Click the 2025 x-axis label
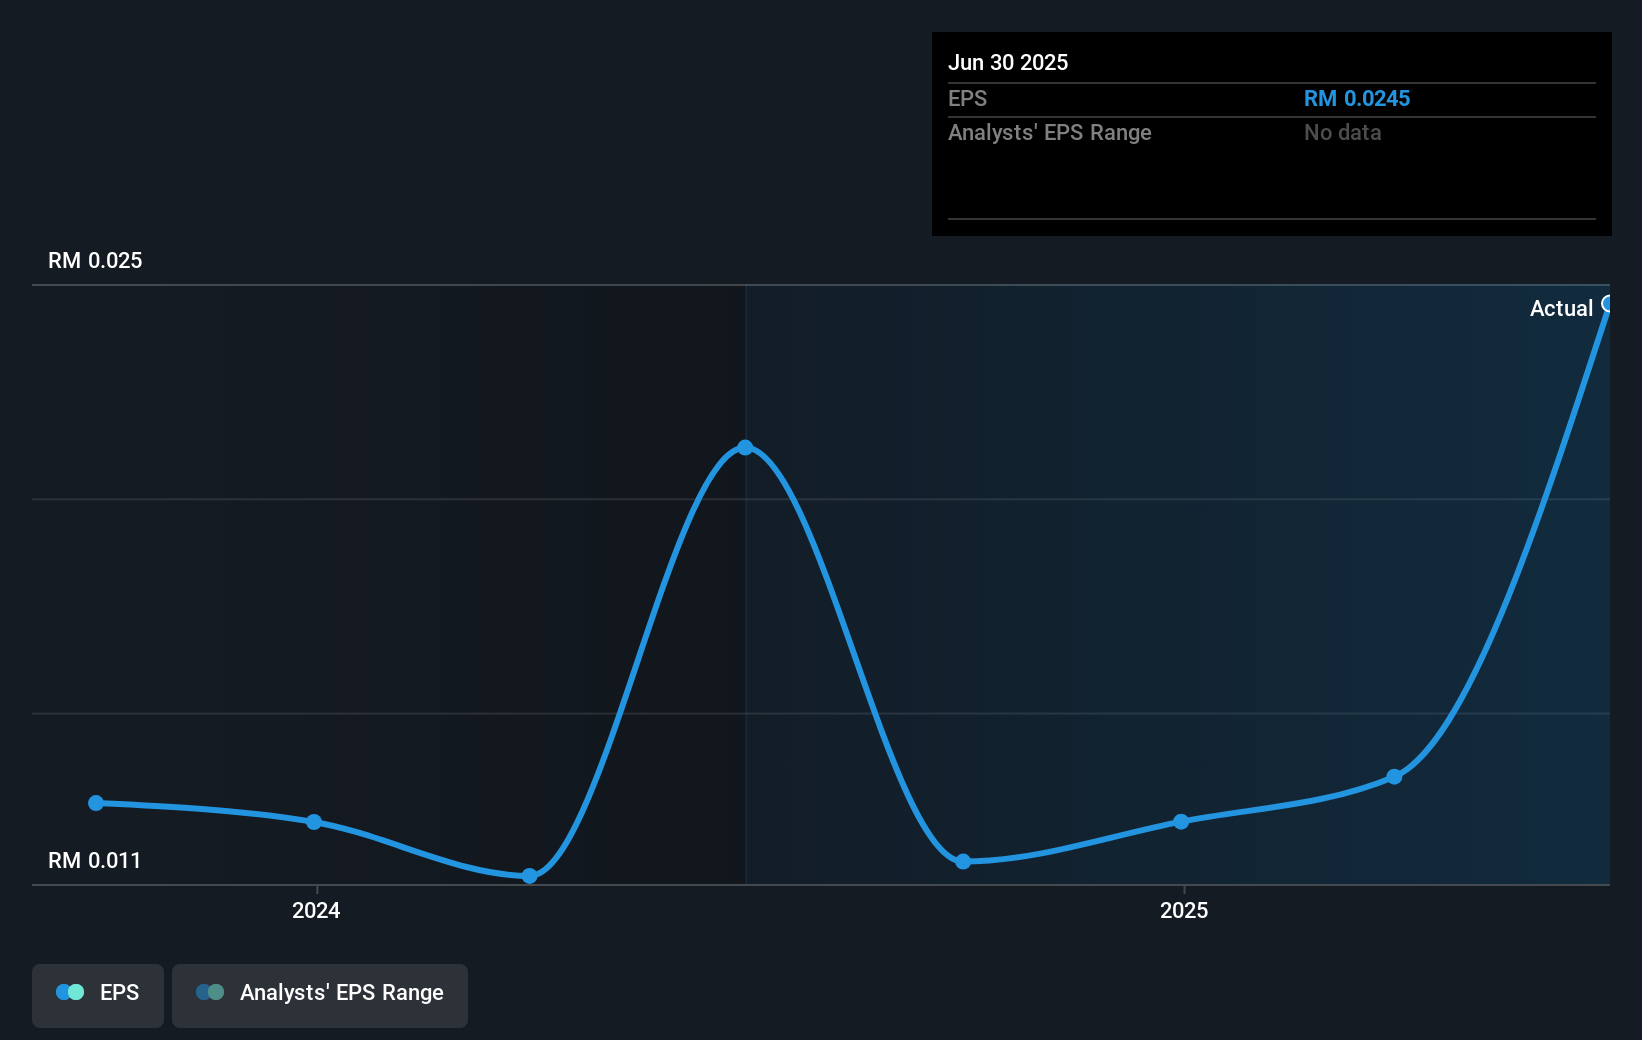This screenshot has width=1642, height=1040. [x=1184, y=910]
